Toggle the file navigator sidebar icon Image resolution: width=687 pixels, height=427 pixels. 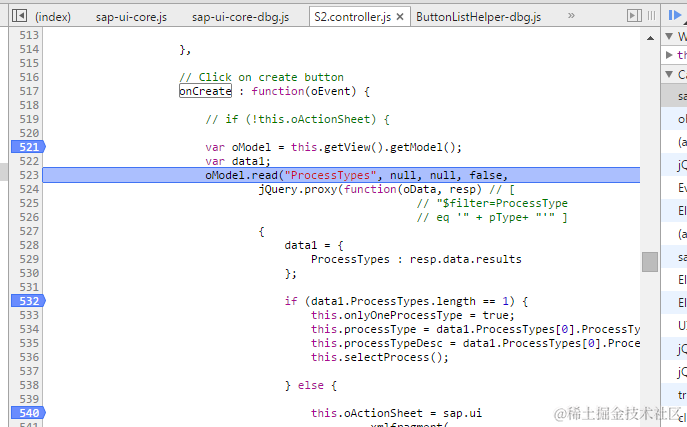(x=19, y=16)
